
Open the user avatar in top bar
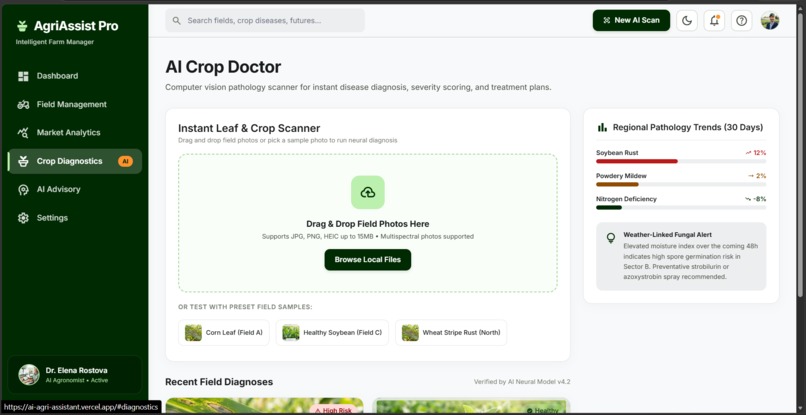point(770,21)
